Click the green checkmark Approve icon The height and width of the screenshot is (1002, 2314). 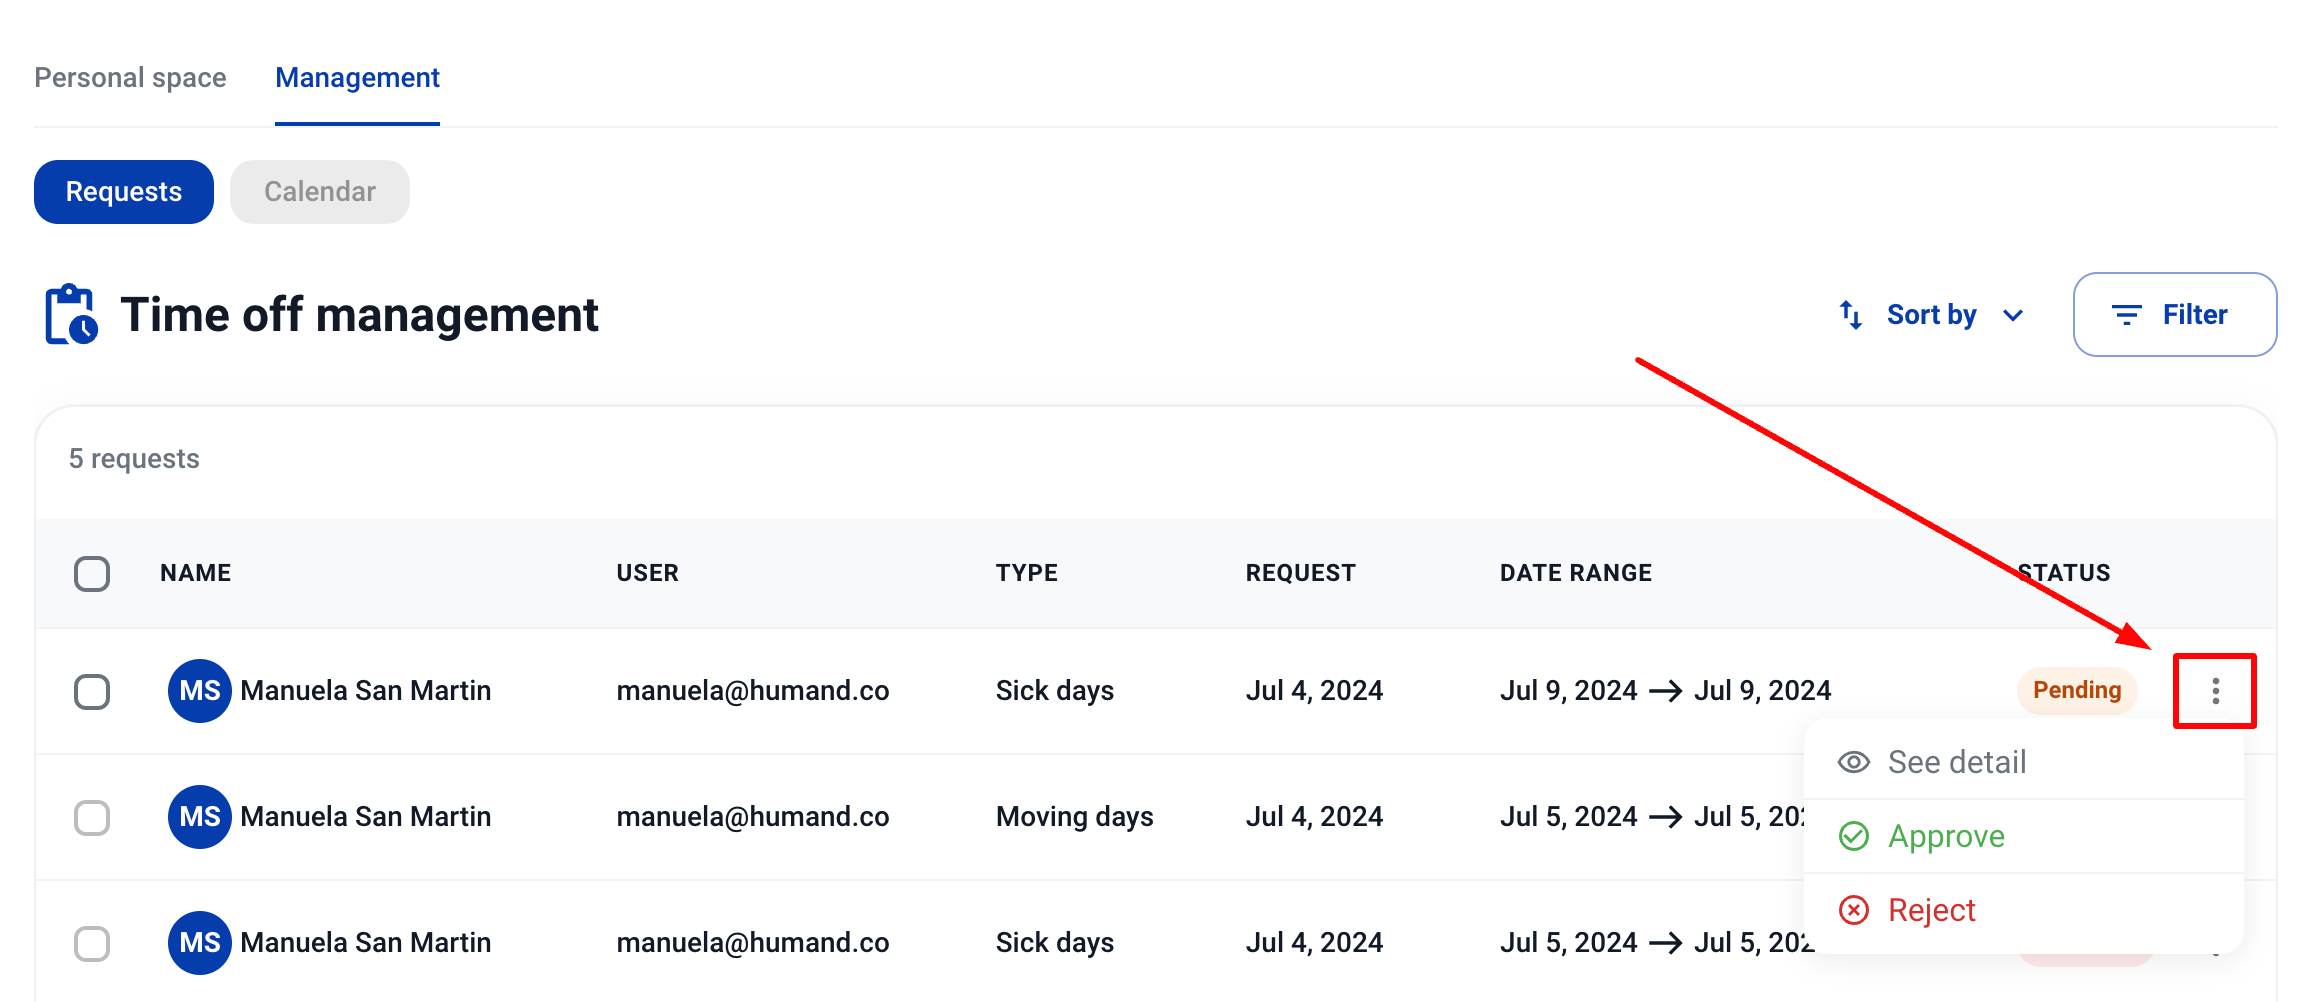click(x=1853, y=836)
